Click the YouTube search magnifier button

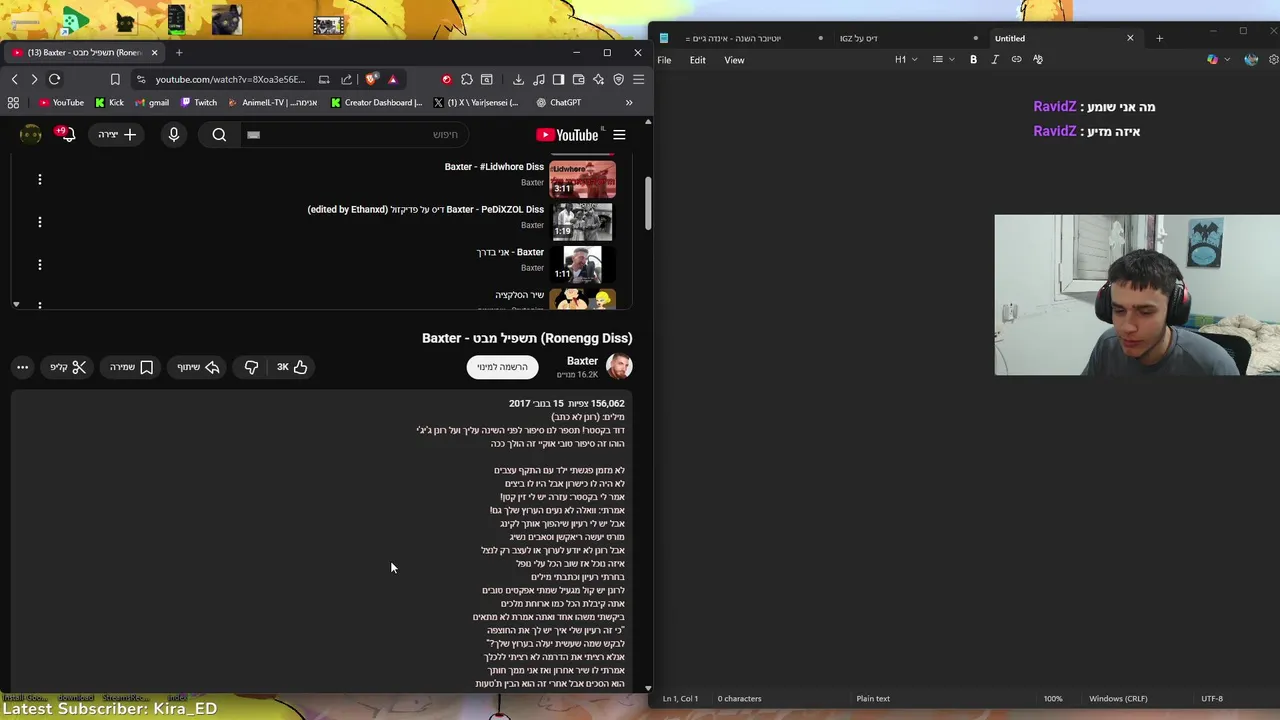[x=219, y=134]
